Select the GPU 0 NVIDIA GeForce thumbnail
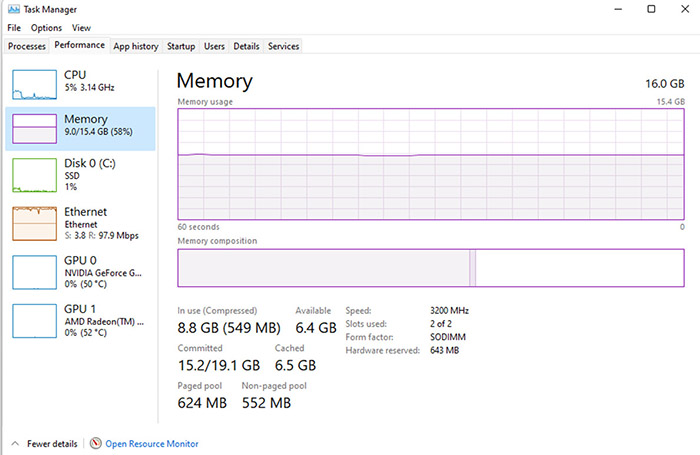 pos(34,272)
